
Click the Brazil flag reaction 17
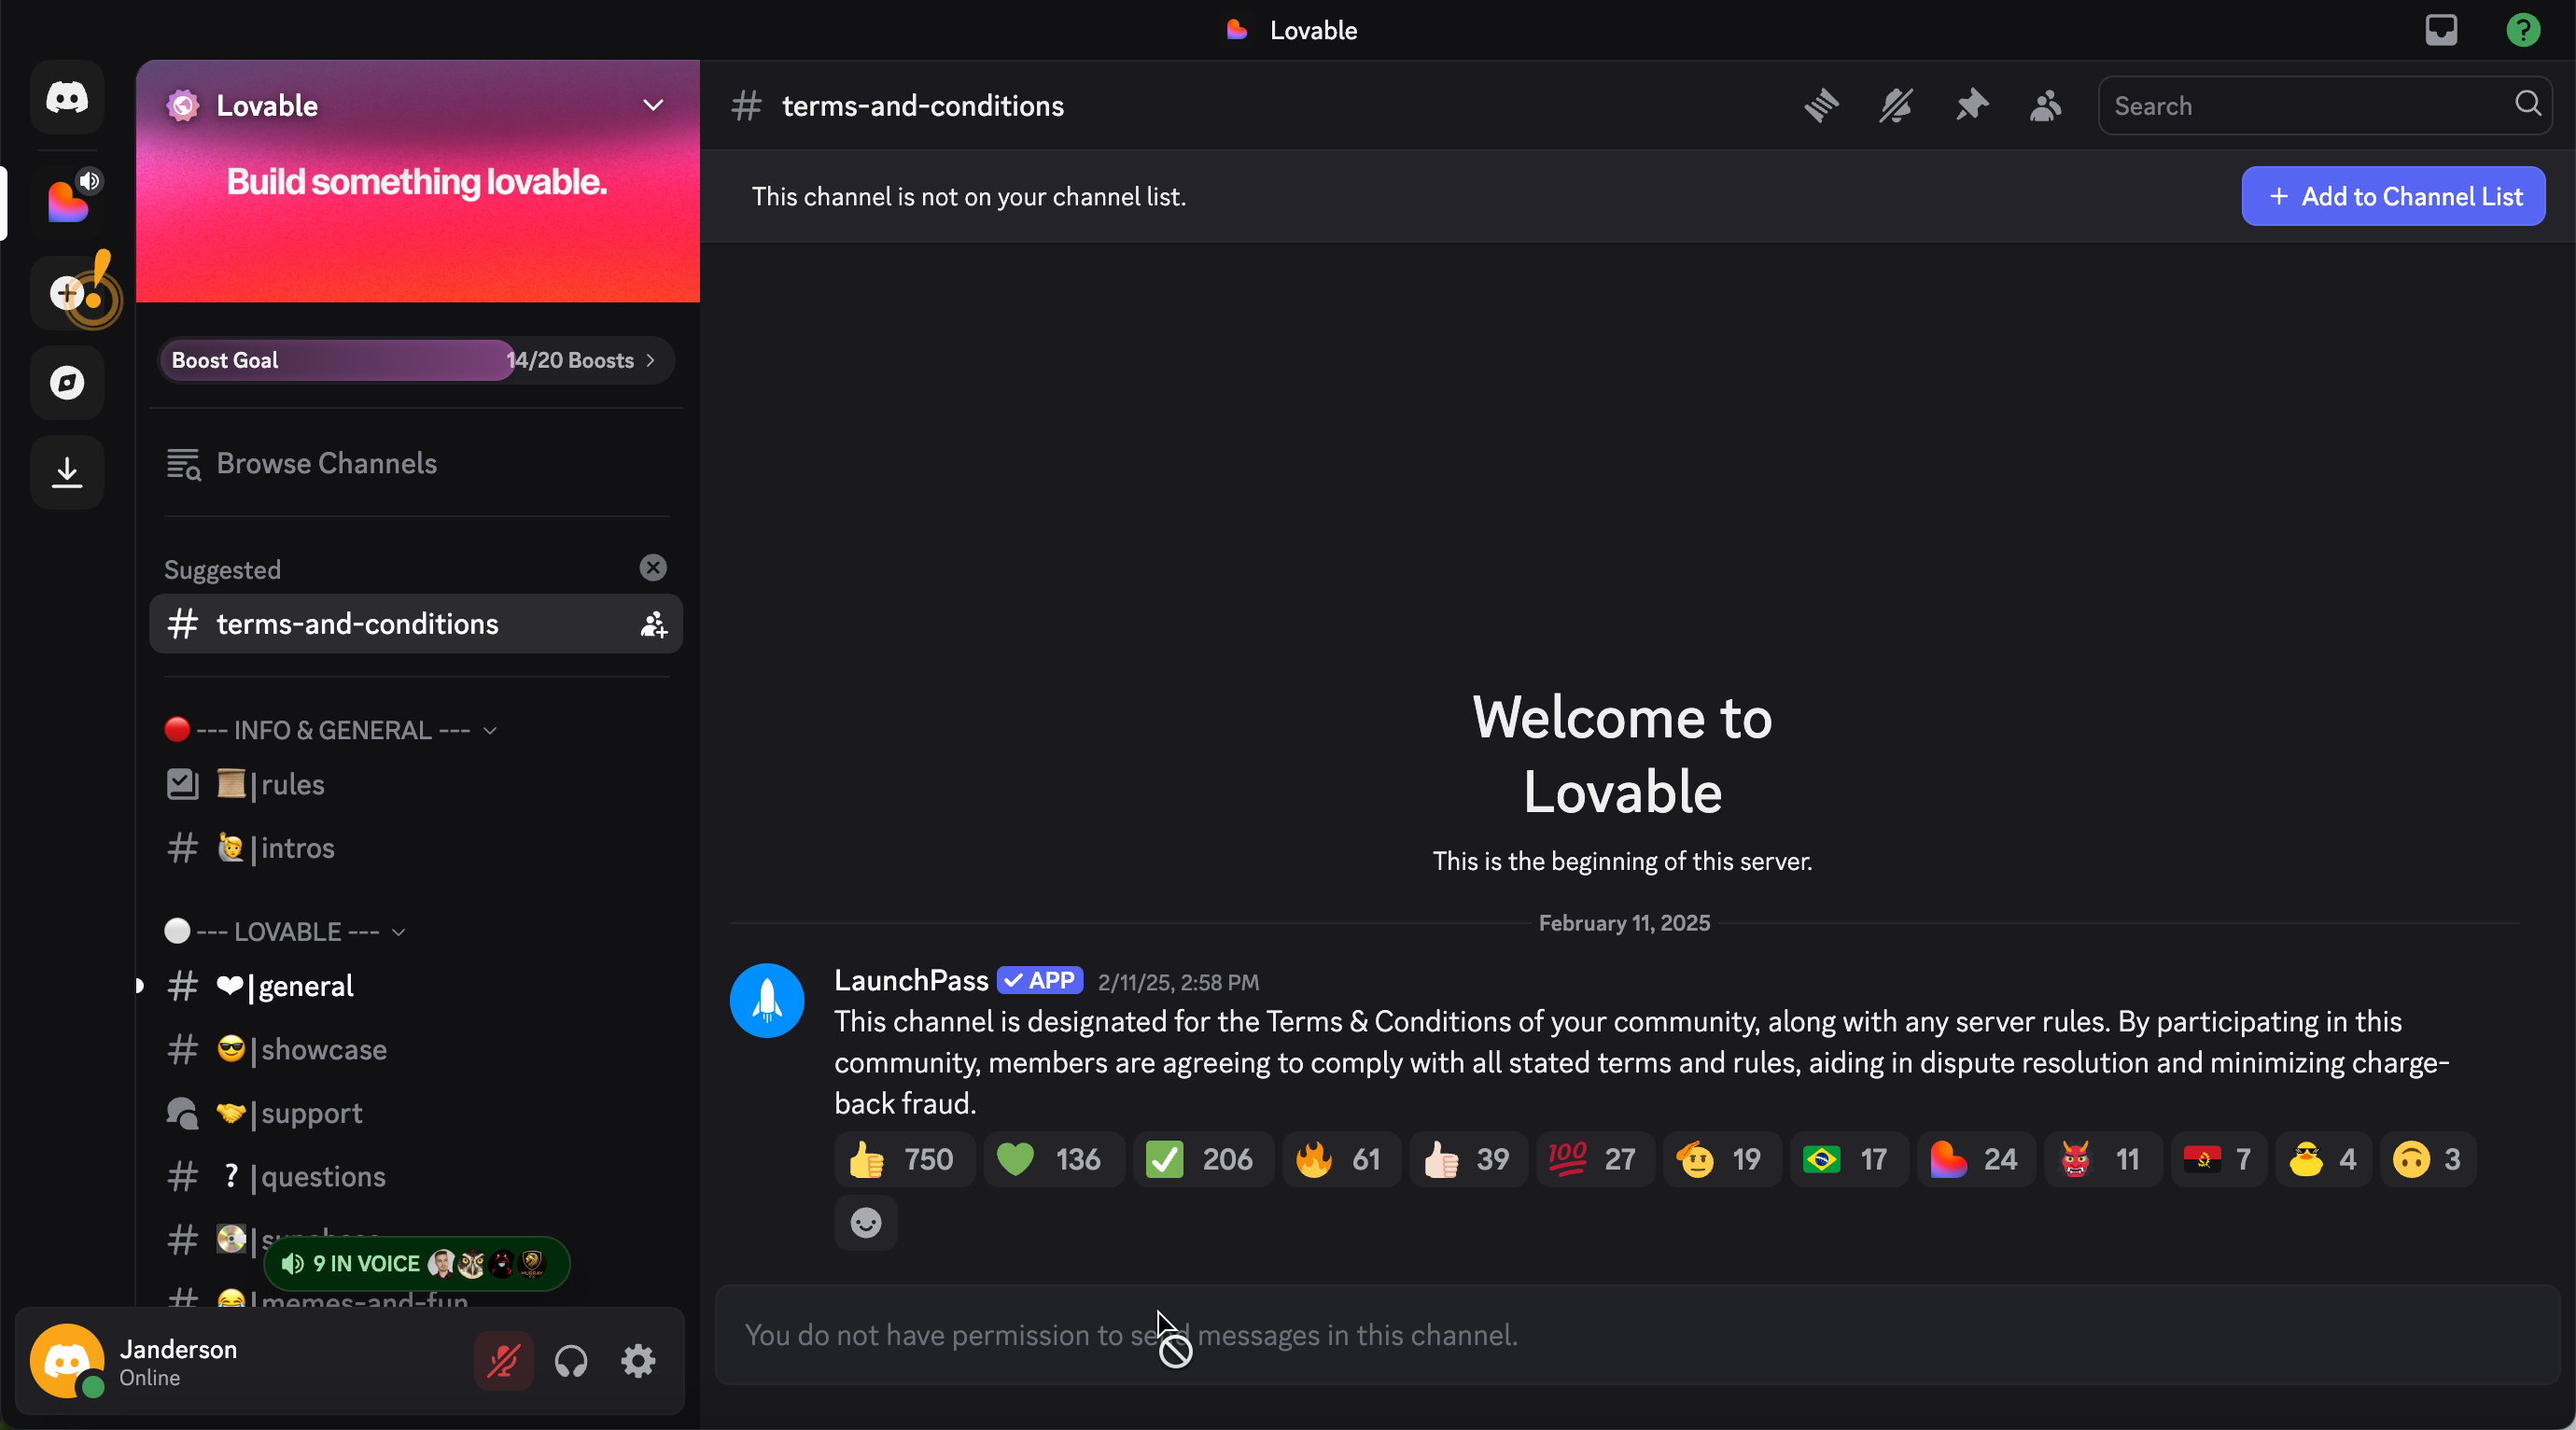[x=1849, y=1159]
